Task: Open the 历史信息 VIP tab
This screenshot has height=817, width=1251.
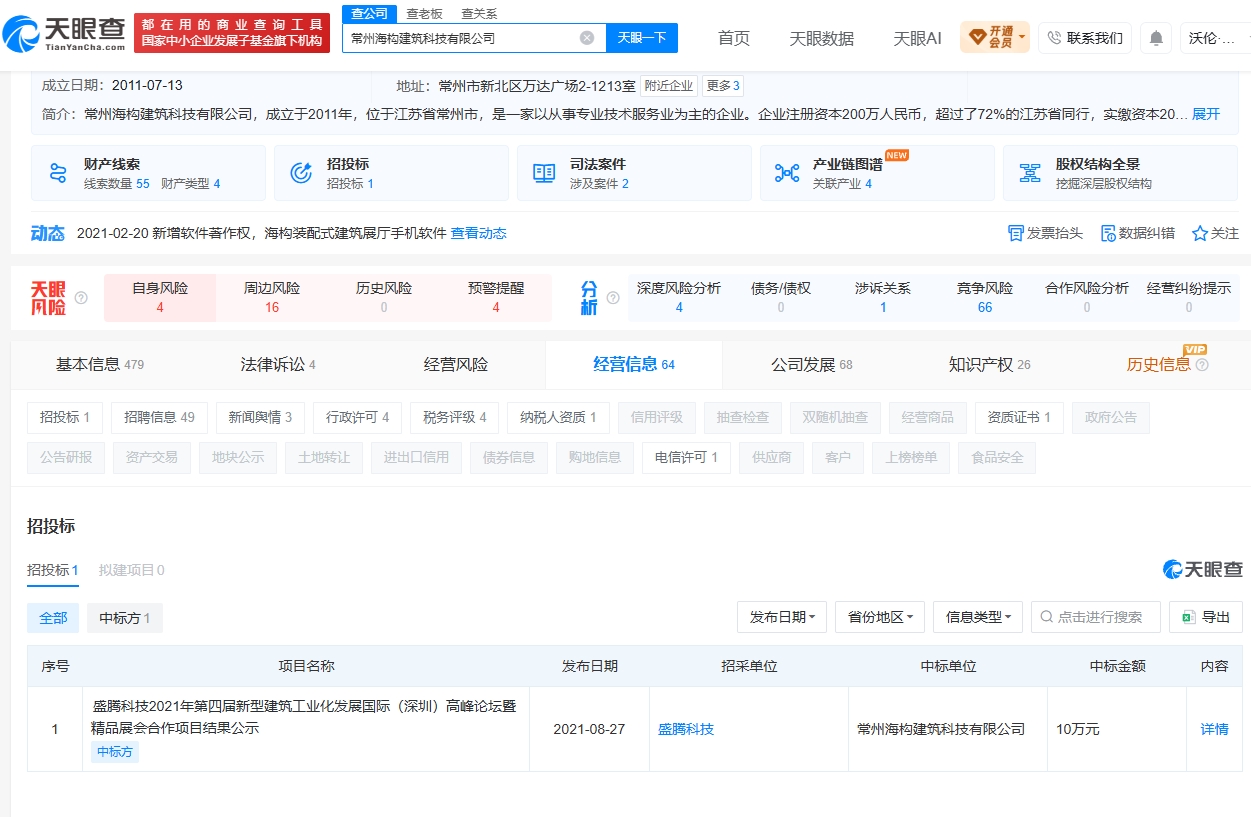Action: click(x=1167, y=365)
